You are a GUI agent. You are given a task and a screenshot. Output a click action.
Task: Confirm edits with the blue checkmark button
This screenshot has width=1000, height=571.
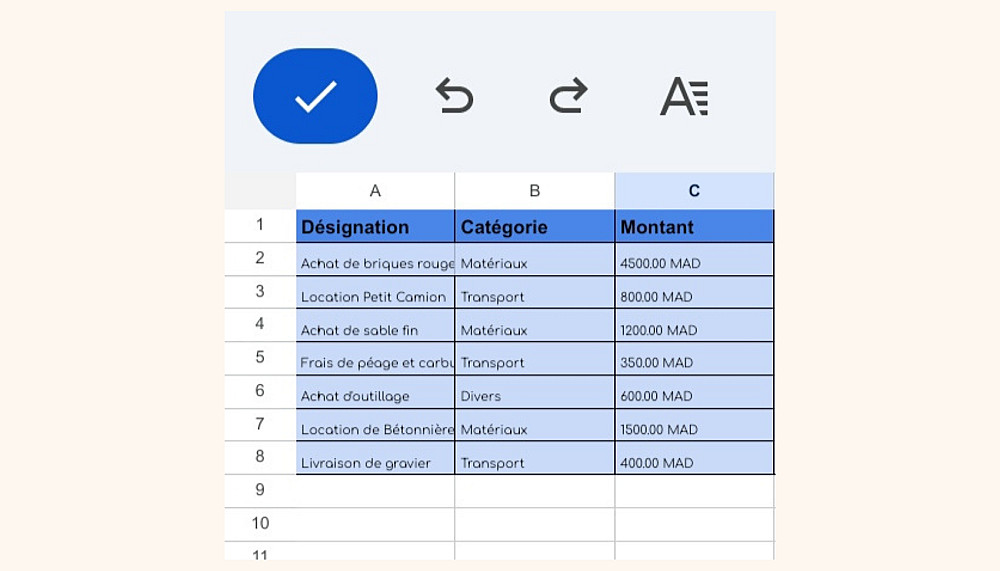tap(315, 96)
